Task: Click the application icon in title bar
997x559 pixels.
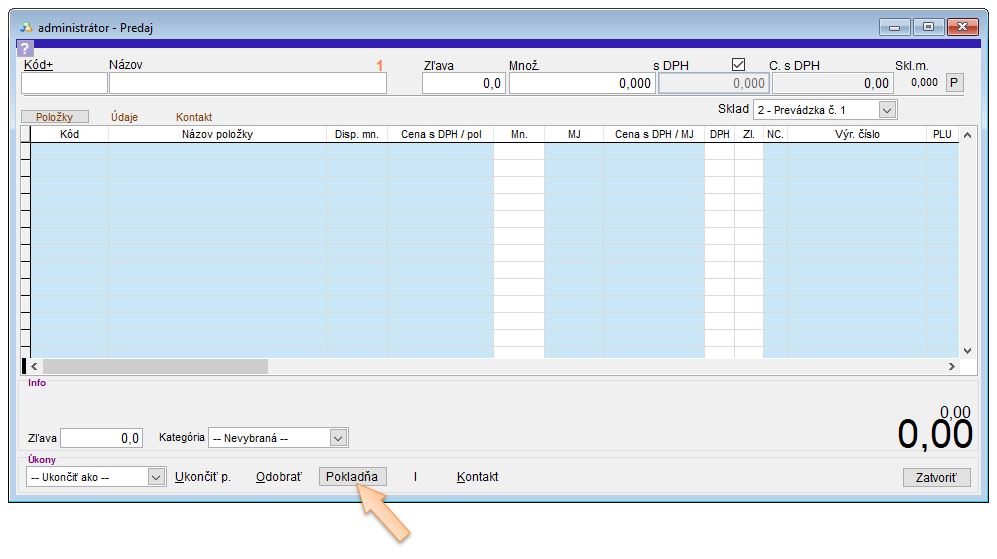Action: [x=26, y=28]
